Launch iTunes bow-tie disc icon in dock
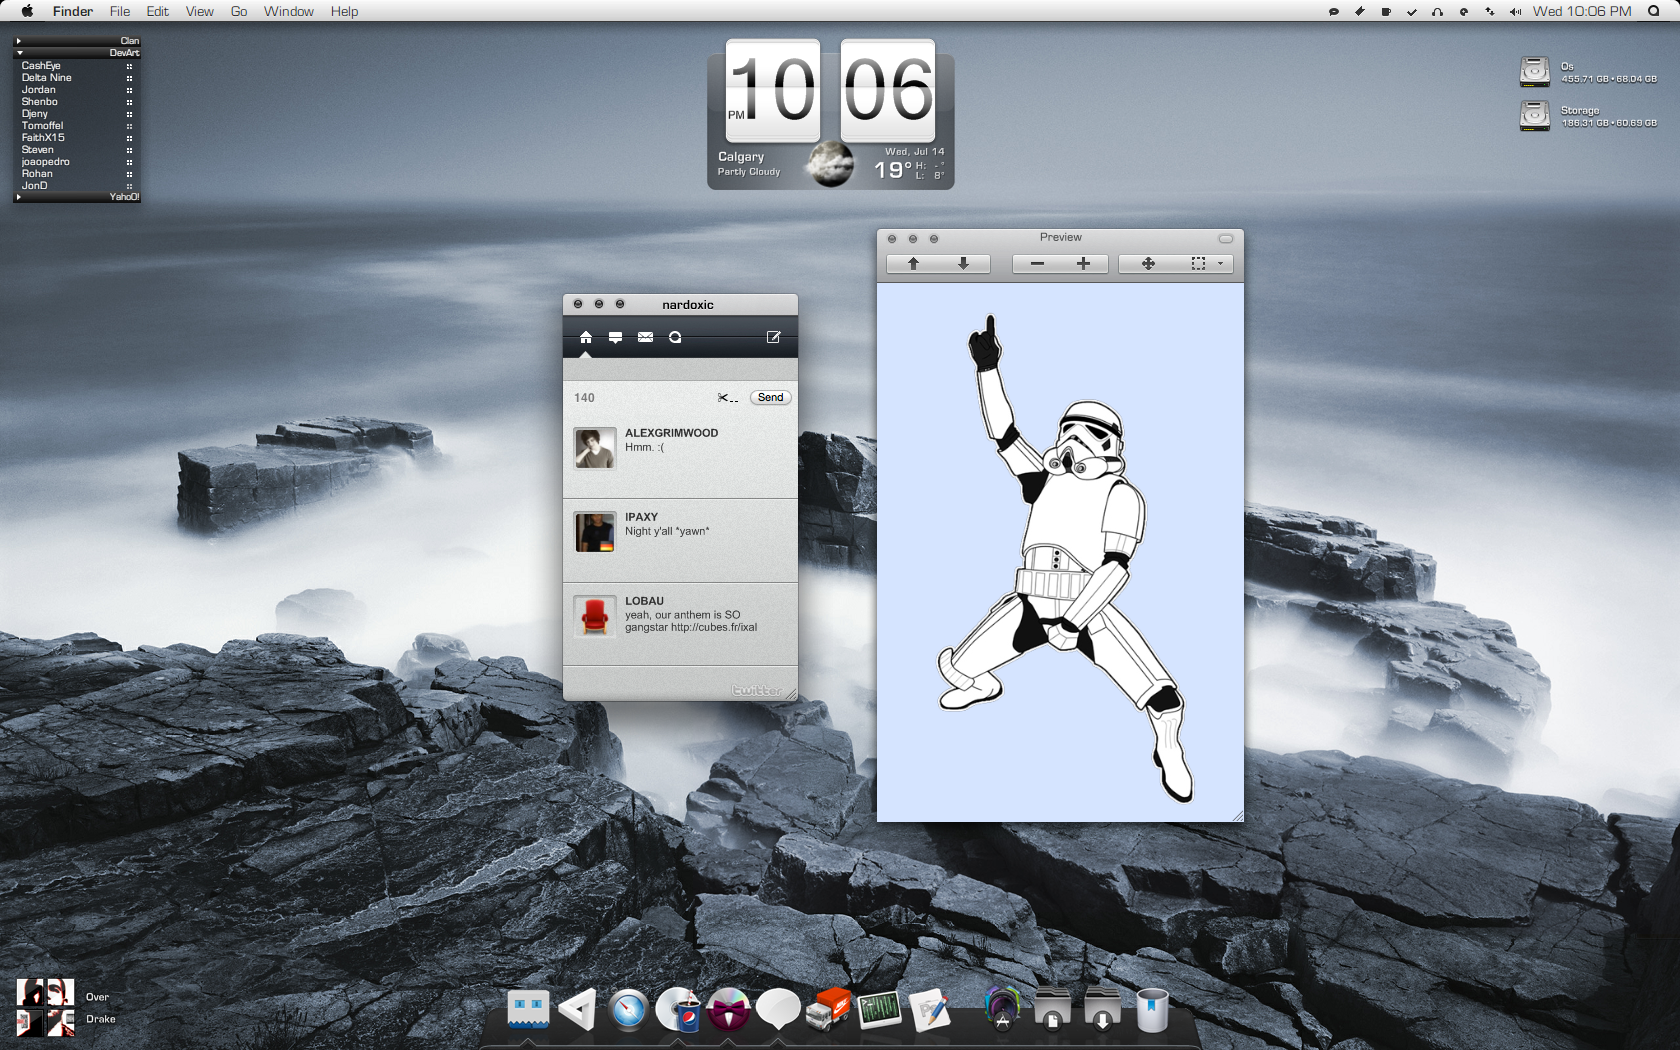This screenshot has width=1680, height=1050. [728, 1009]
